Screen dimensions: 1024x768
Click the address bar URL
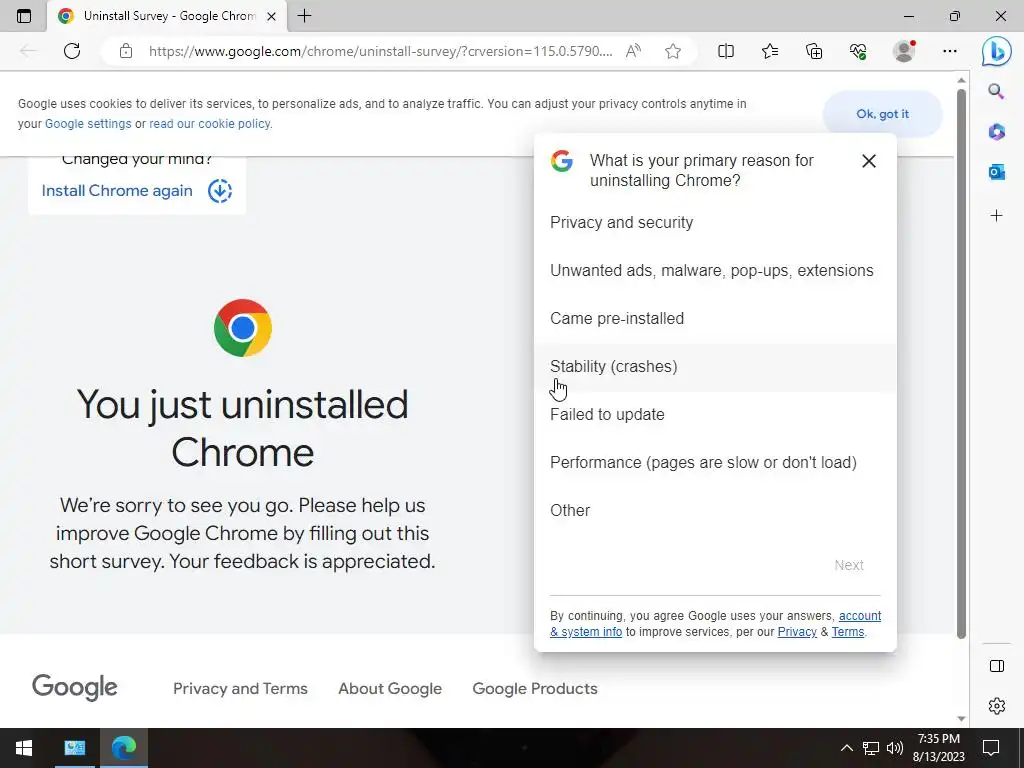(380, 51)
